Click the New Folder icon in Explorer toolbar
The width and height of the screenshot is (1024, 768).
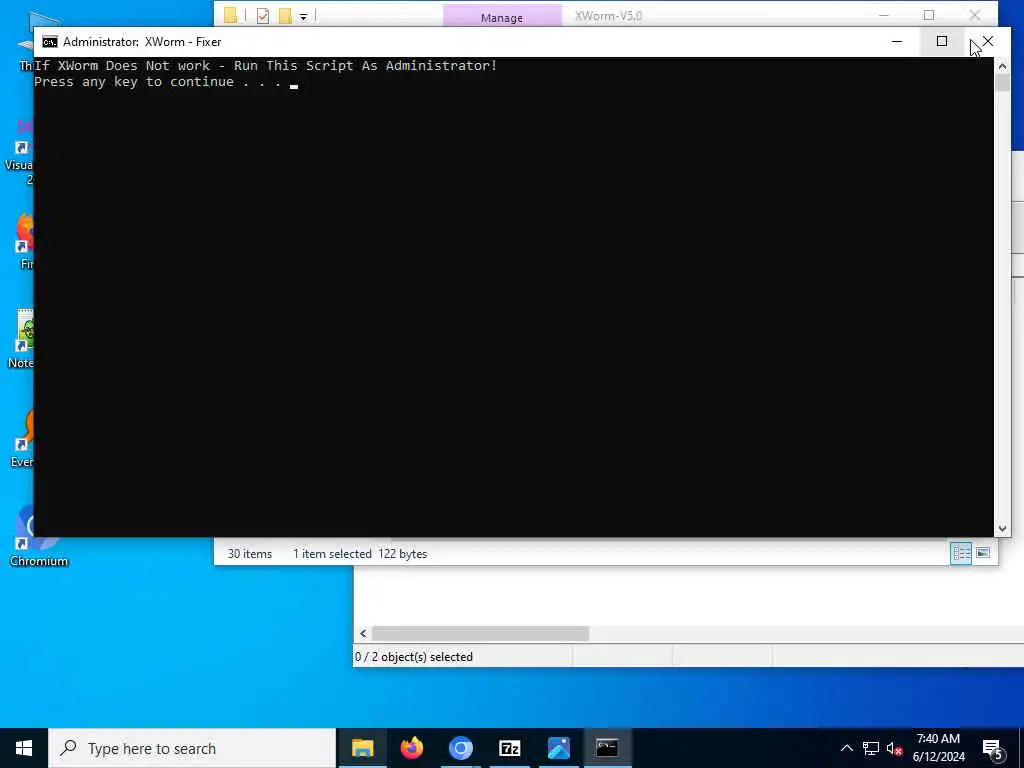pyautogui.click(x=285, y=16)
